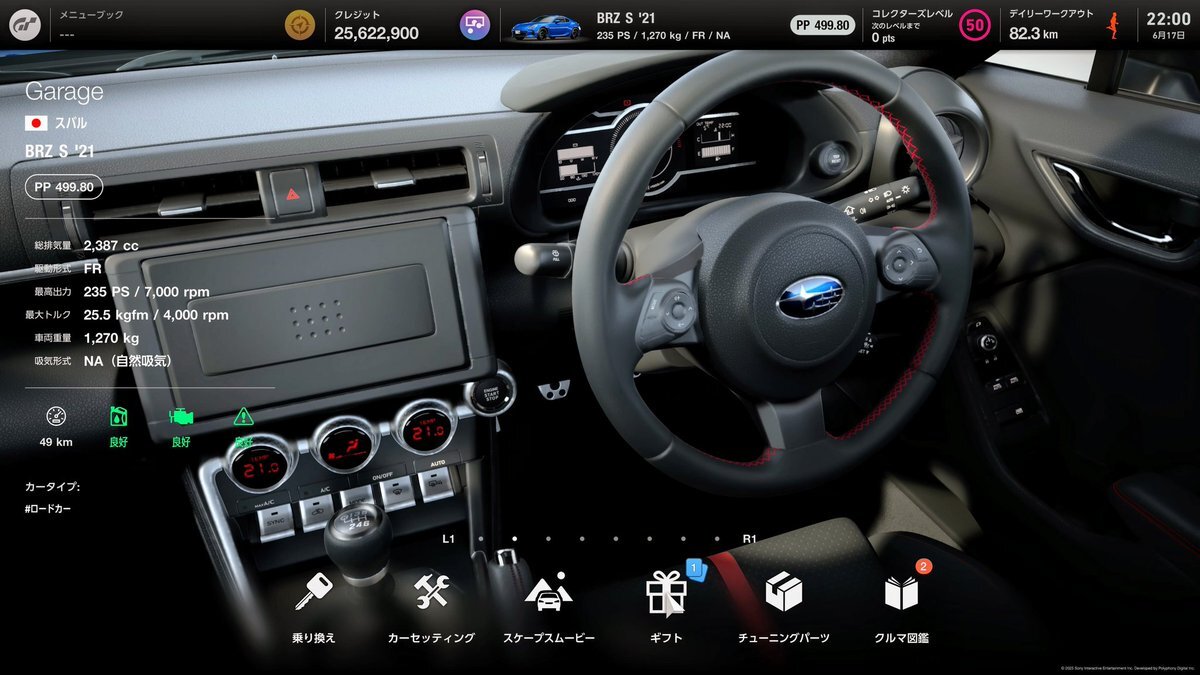Image resolution: width=1200 pixels, height=675 pixels.
Task: Click the top bar PP 499.80 badge
Action: 823,25
